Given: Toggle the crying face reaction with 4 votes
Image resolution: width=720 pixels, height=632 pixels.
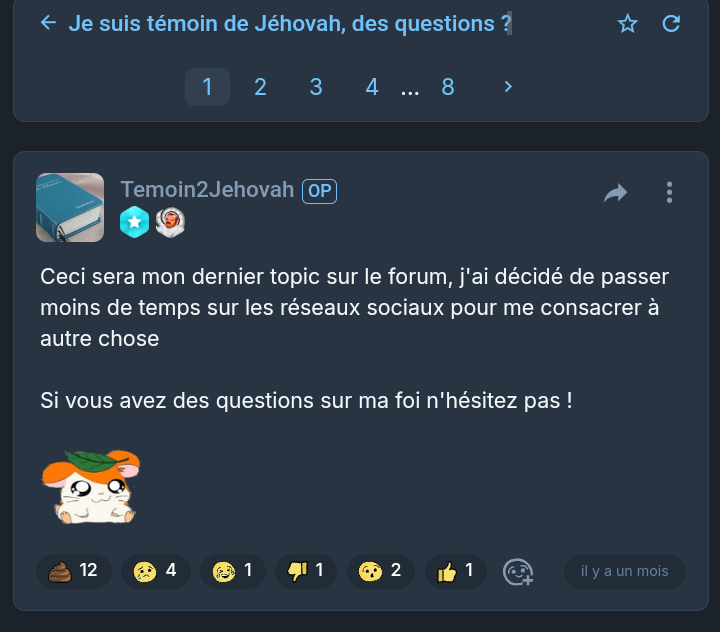Looking at the screenshot, I should click(x=156, y=571).
